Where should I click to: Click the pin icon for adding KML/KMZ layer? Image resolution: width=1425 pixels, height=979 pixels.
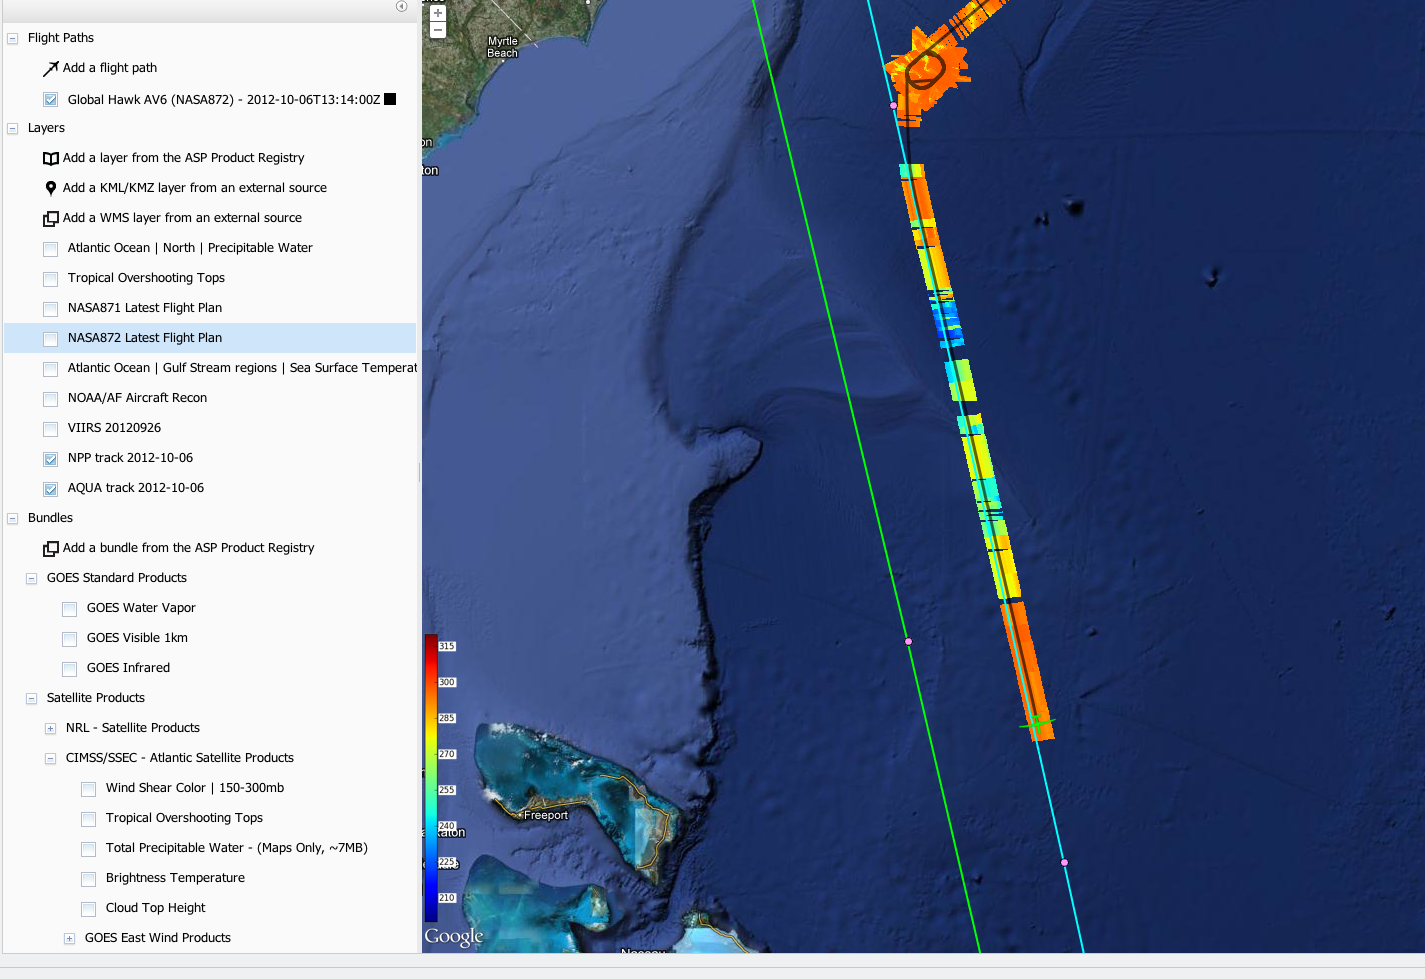[x=51, y=188]
